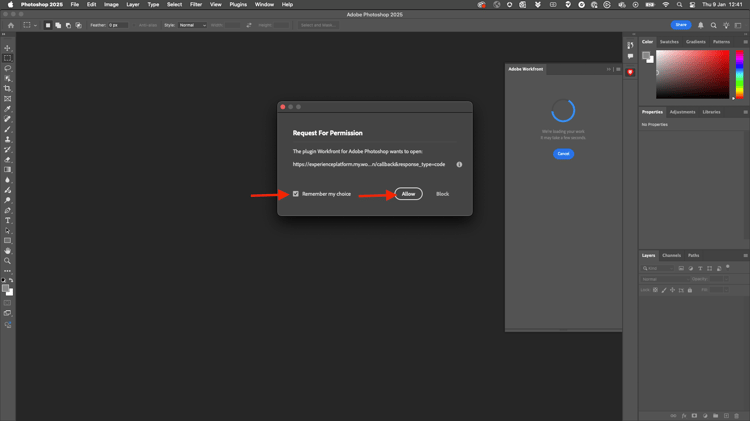Open Layers panel options menu

745,255
